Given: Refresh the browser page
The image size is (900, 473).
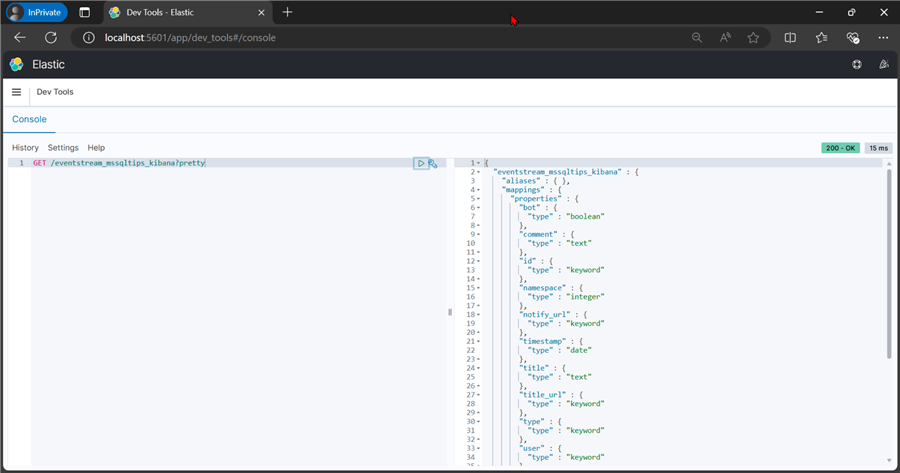Looking at the screenshot, I should coord(50,37).
